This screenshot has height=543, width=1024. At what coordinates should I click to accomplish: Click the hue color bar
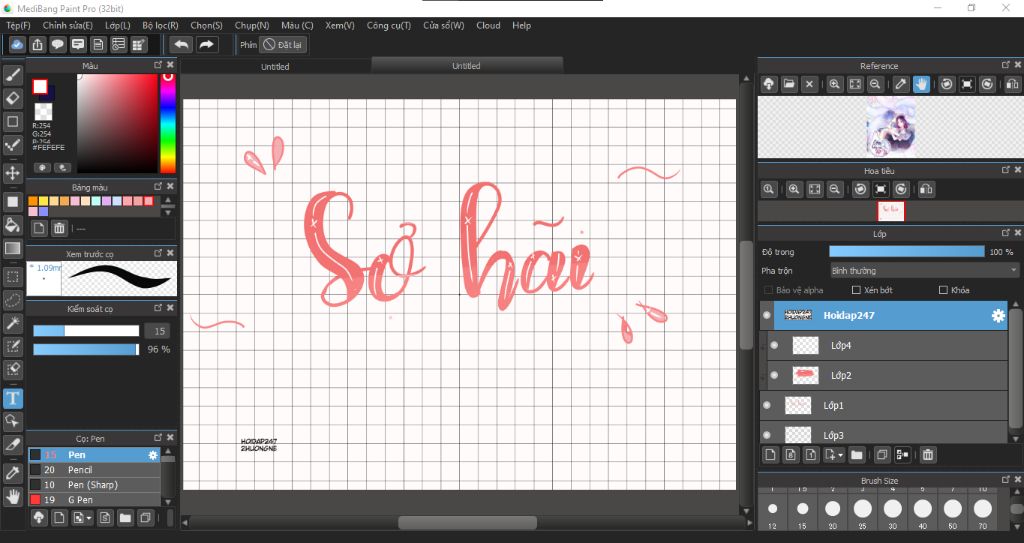(168, 123)
